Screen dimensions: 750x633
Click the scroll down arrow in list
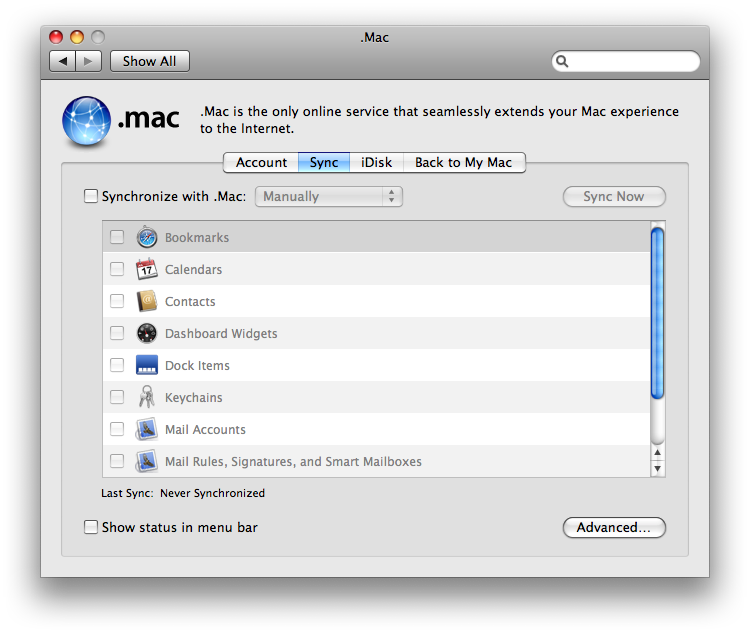[658, 468]
